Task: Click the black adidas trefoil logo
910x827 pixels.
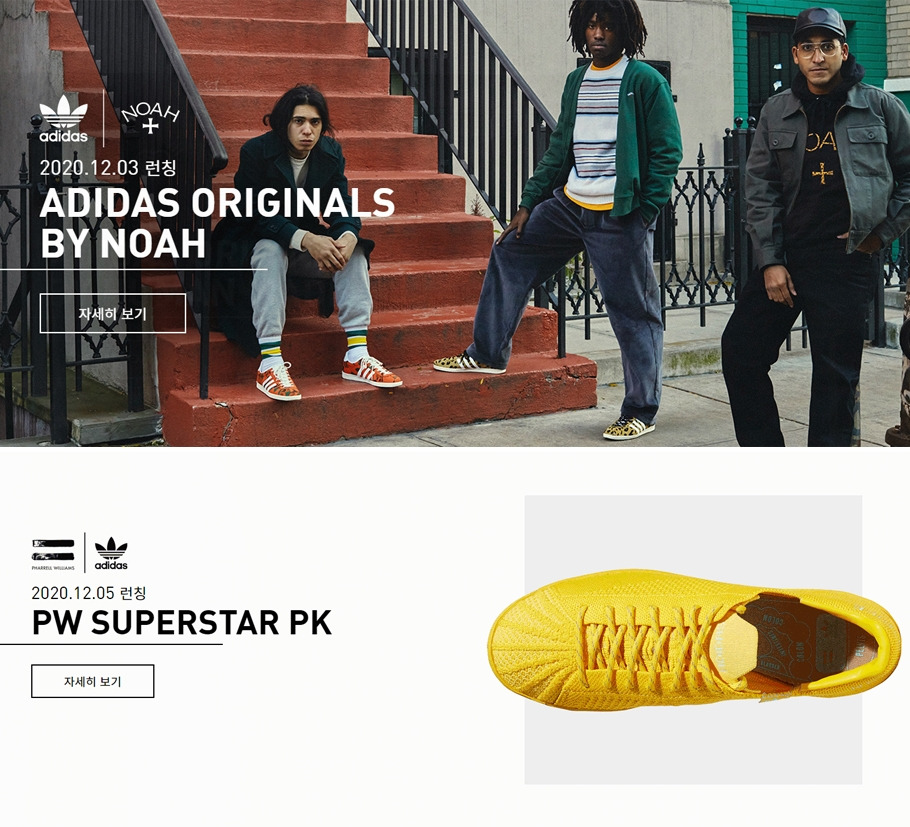Action: 111,554
